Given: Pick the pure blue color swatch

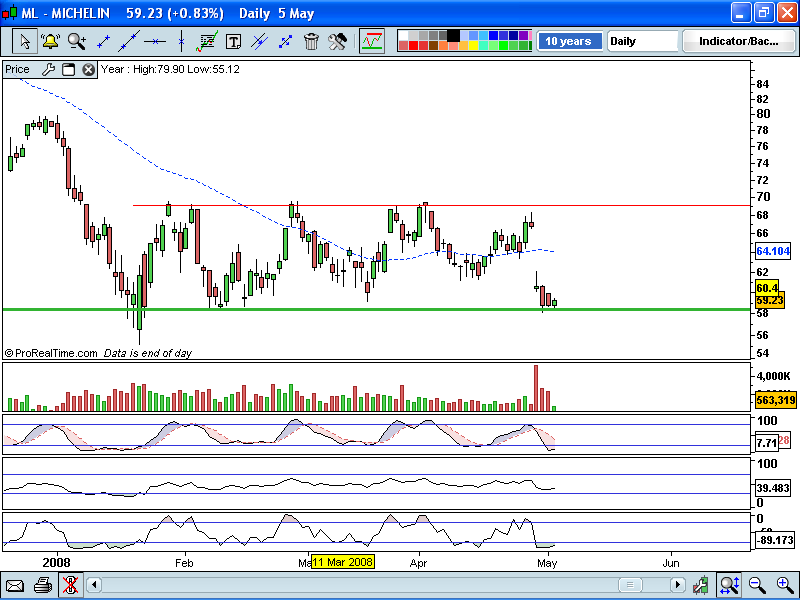Looking at the screenshot, I should 493,35.
